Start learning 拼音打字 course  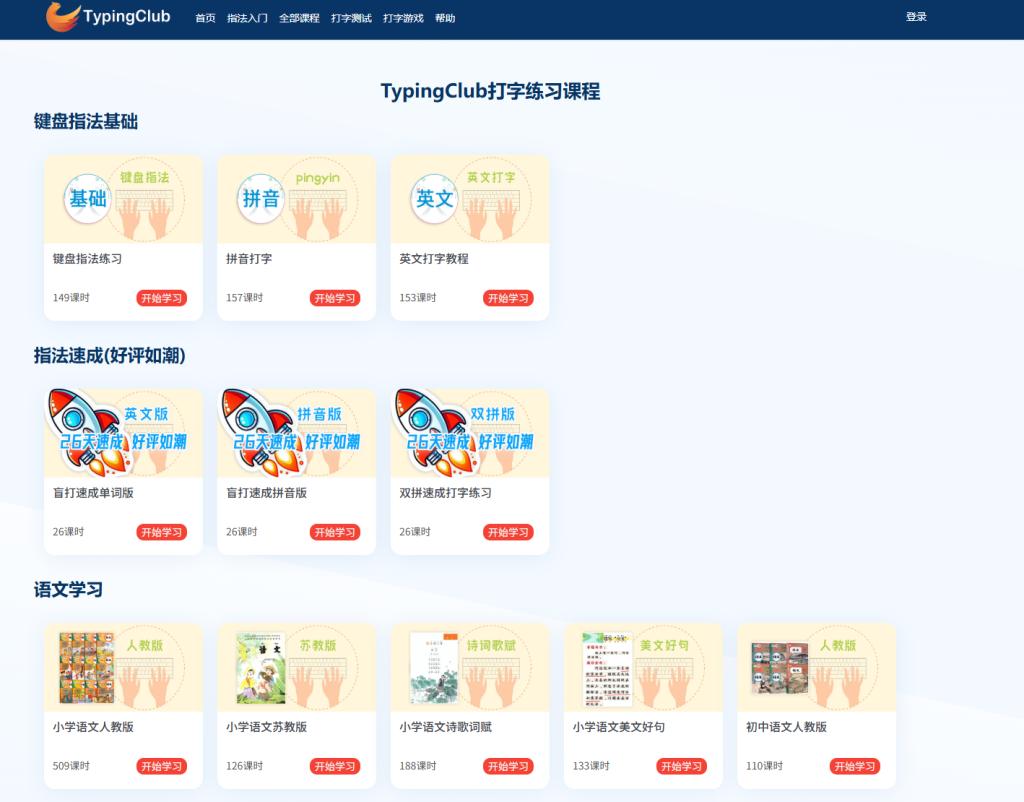[x=334, y=298]
